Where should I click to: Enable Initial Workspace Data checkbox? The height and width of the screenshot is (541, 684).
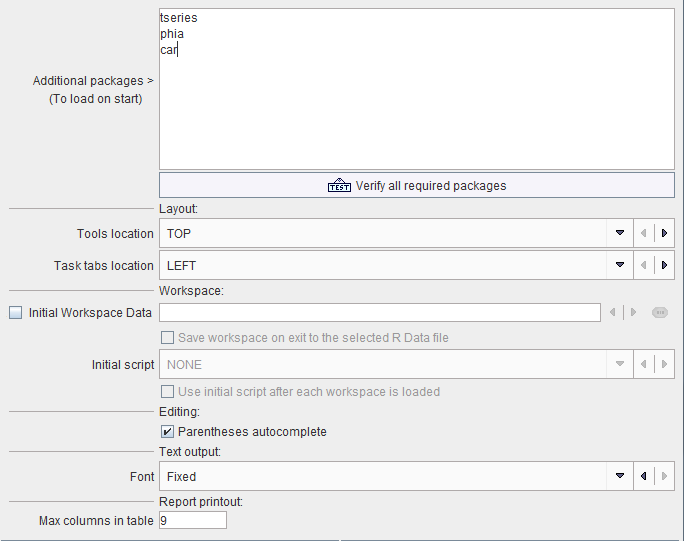16,312
